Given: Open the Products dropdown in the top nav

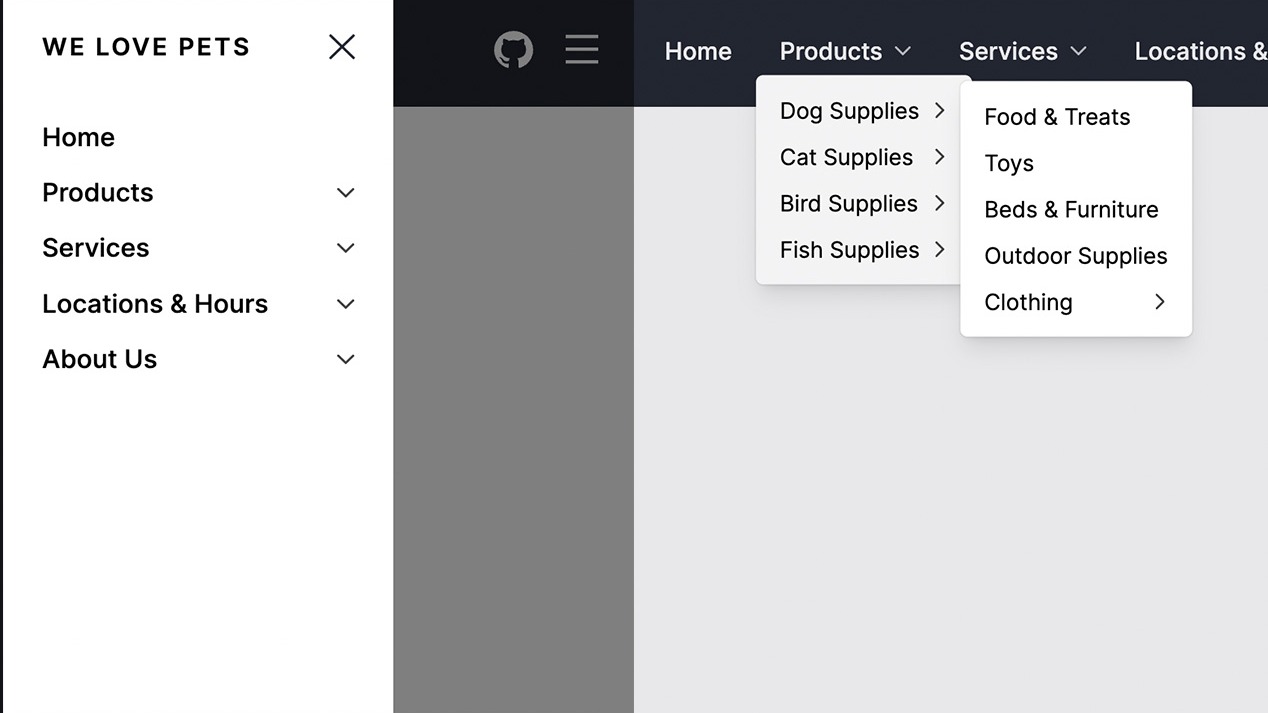Looking at the screenshot, I should pos(843,50).
